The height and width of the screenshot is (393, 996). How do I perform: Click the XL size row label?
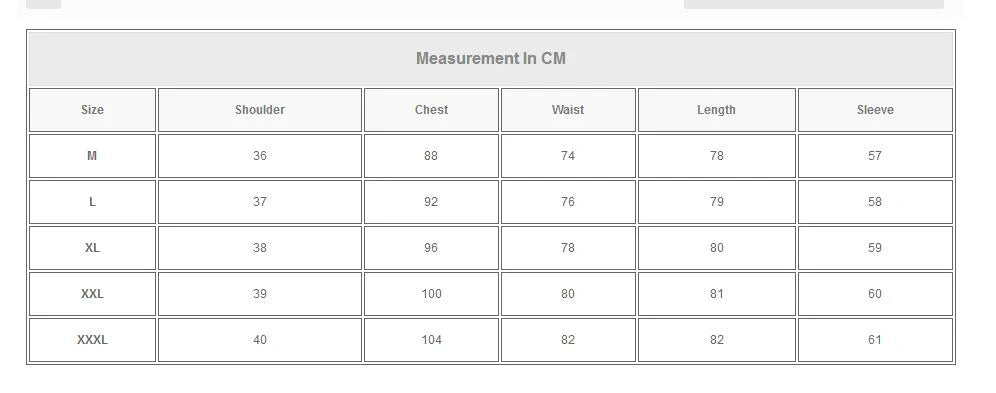[x=92, y=248]
